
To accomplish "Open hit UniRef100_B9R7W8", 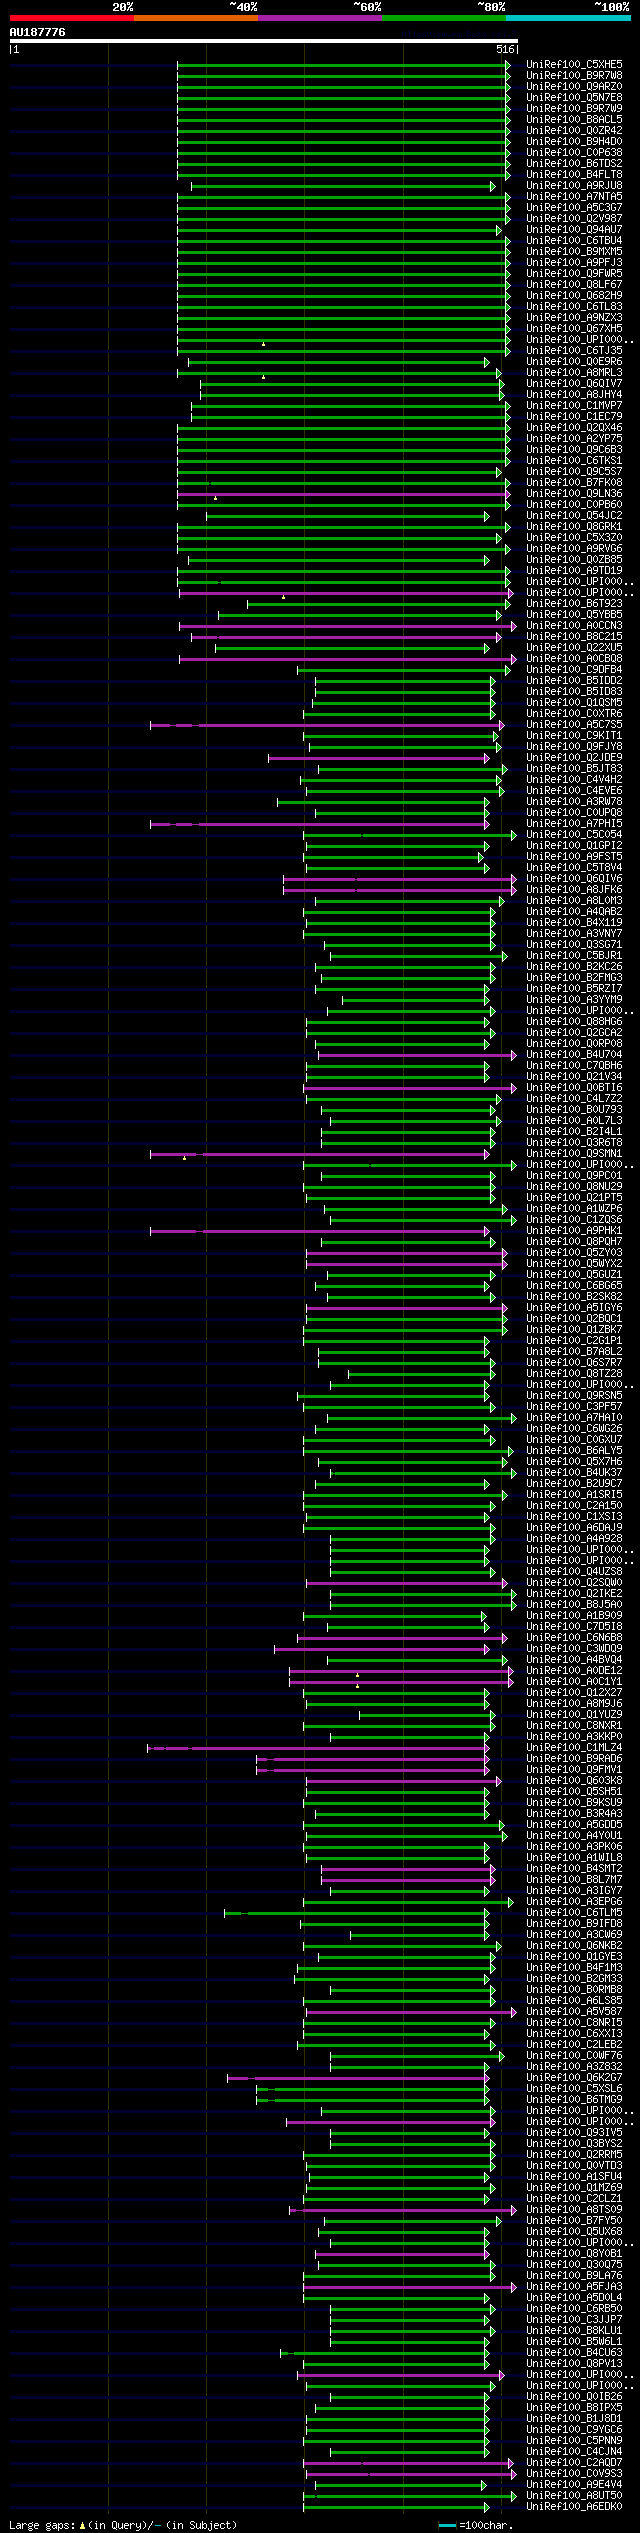I will click(574, 75).
